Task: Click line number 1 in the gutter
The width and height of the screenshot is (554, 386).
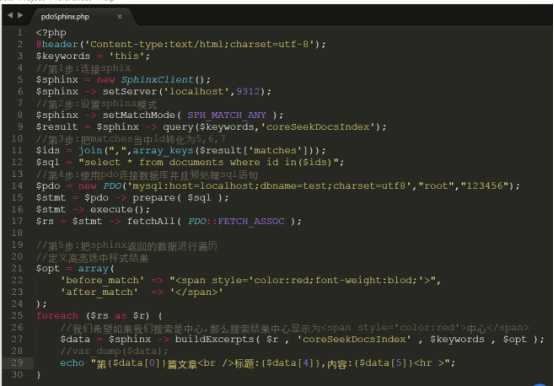Action: point(20,32)
